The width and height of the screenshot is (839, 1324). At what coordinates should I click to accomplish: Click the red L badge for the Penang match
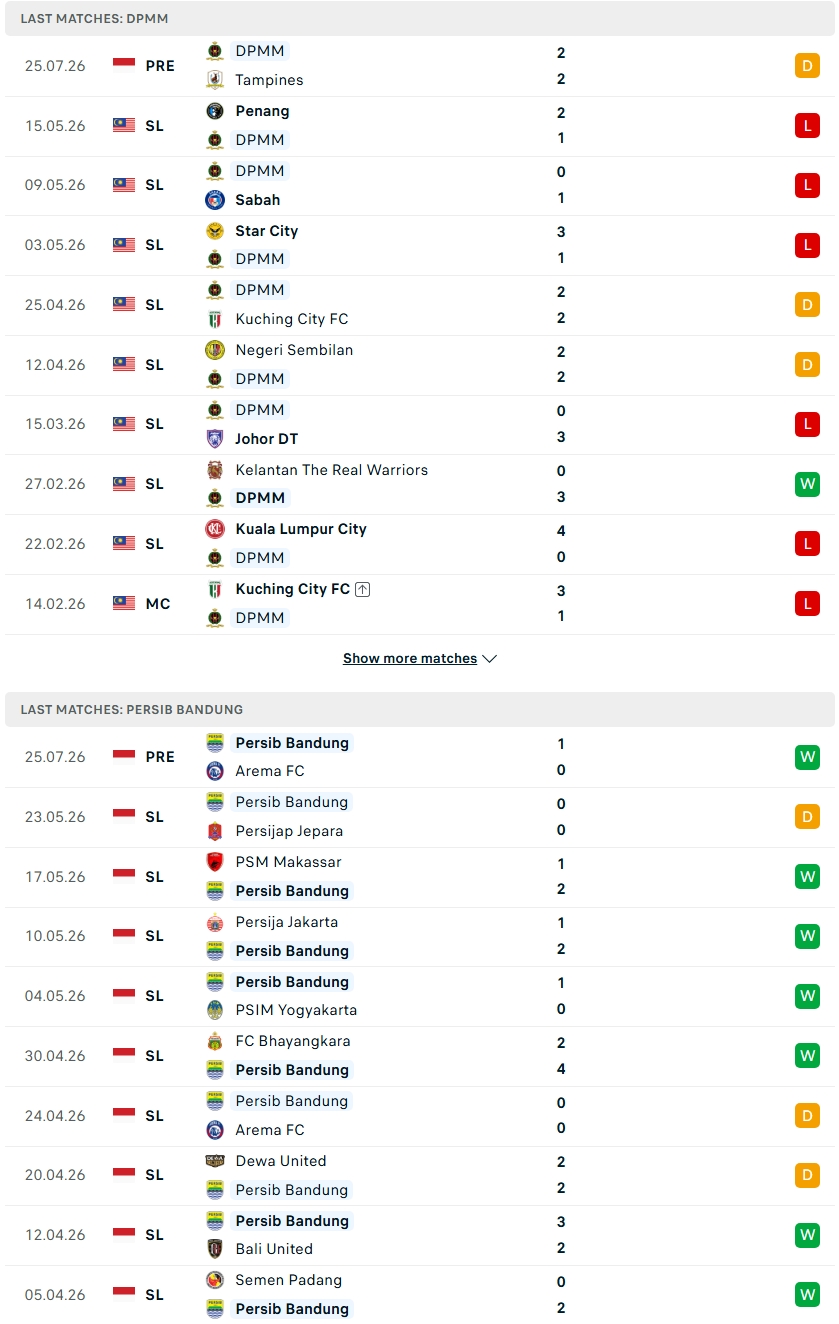[807, 126]
